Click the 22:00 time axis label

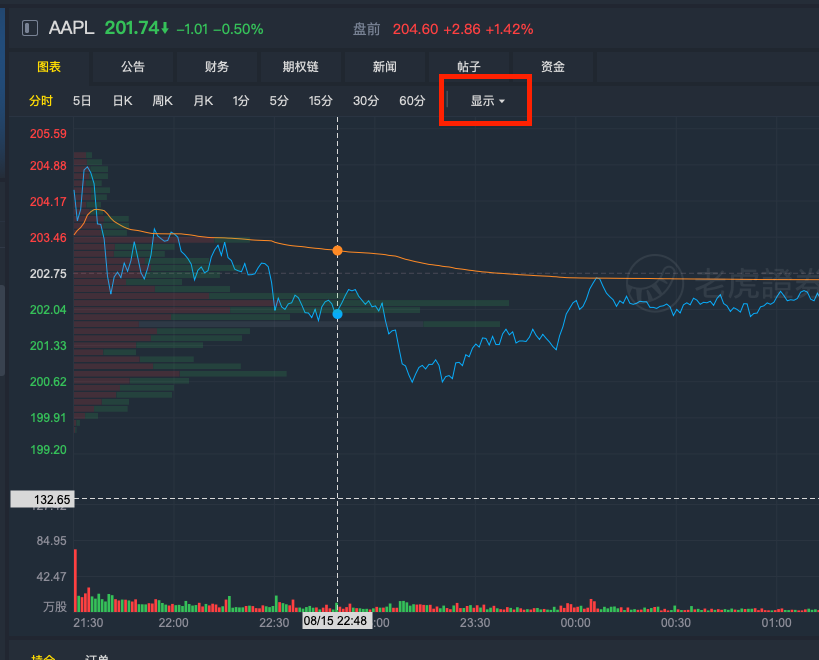point(173,623)
